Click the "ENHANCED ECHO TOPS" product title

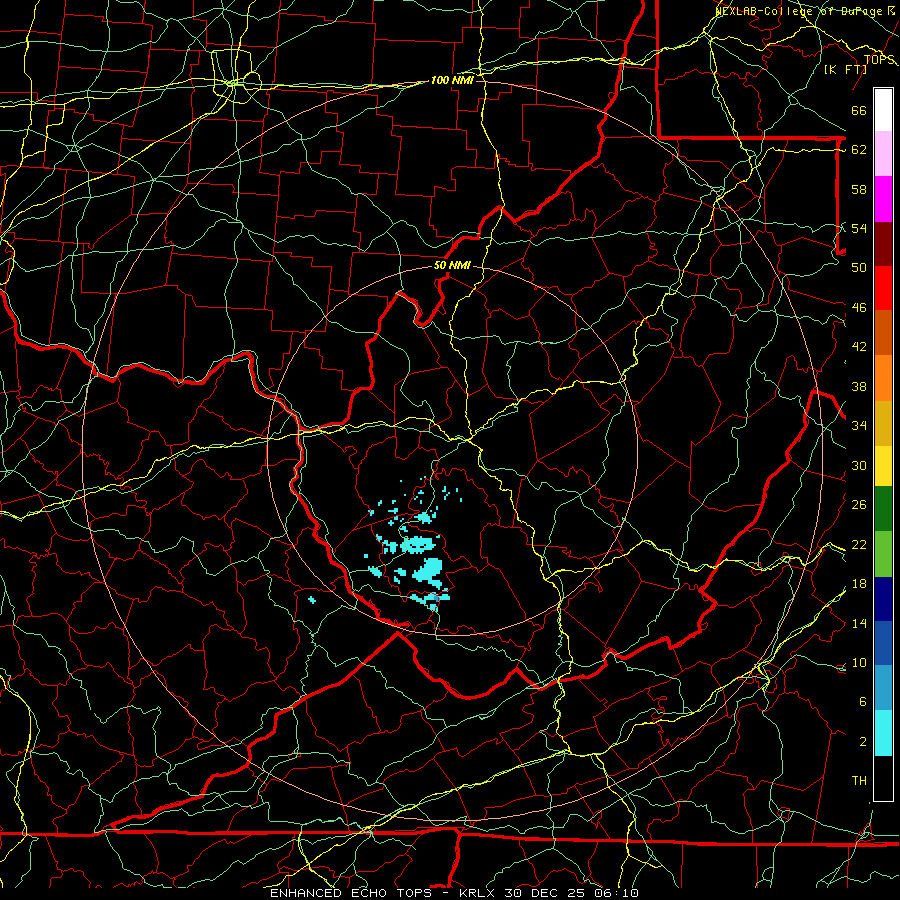(x=351, y=893)
